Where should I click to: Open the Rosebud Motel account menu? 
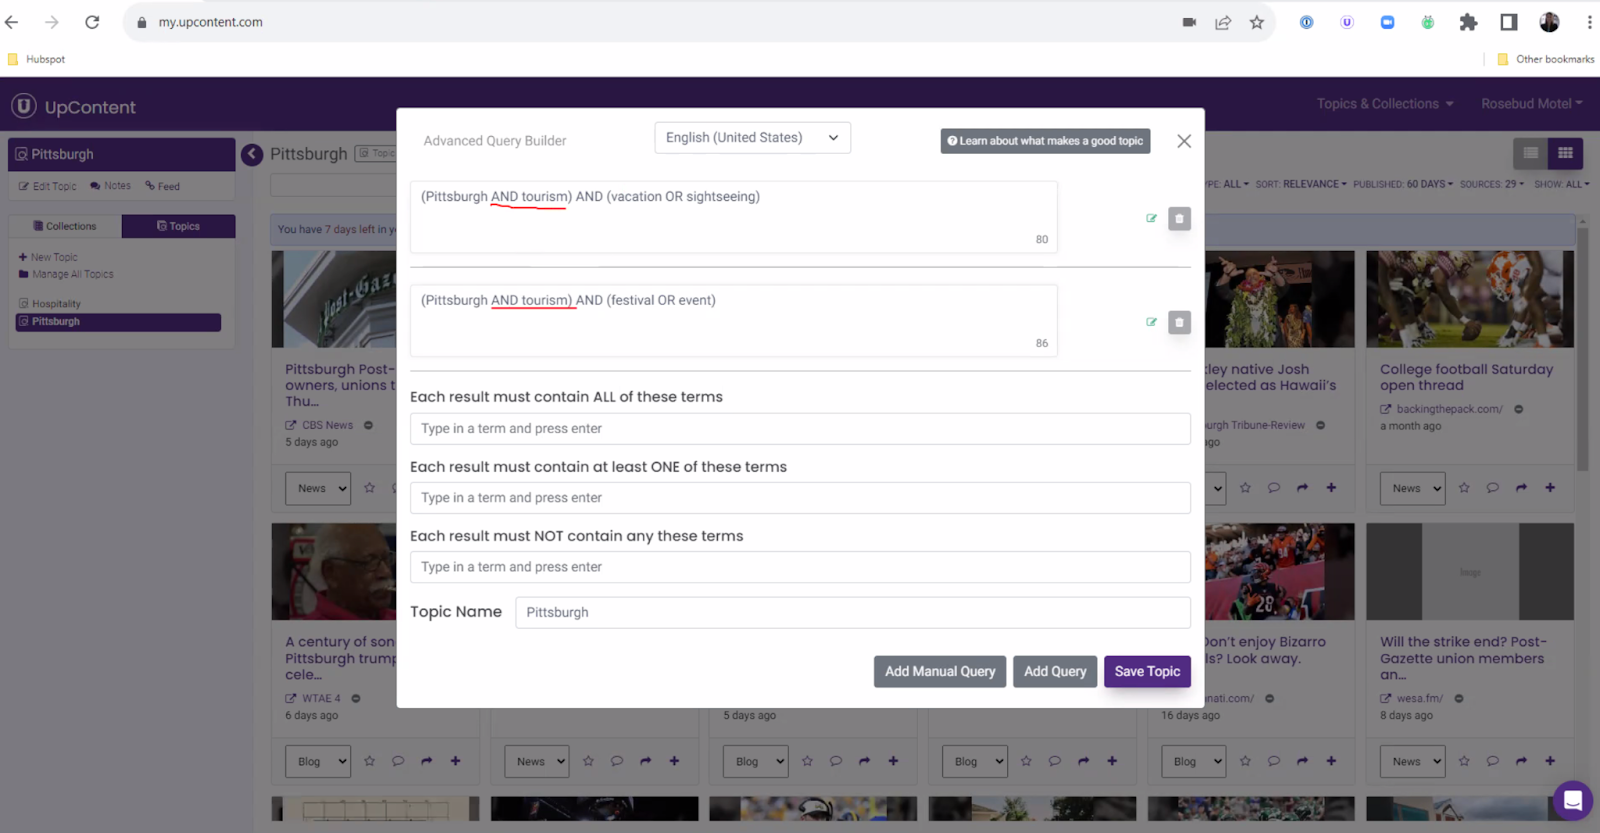pyautogui.click(x=1532, y=104)
